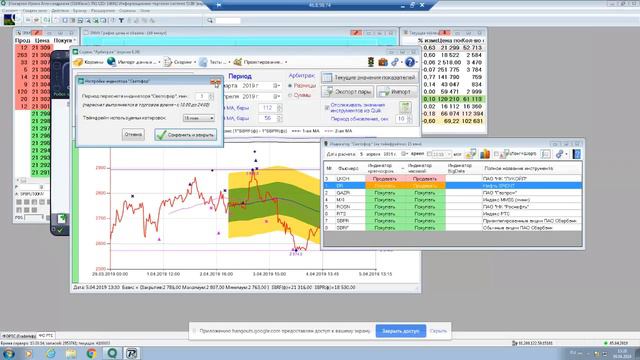Open help with the blue question mark icon

pyautogui.click(x=410, y=62)
